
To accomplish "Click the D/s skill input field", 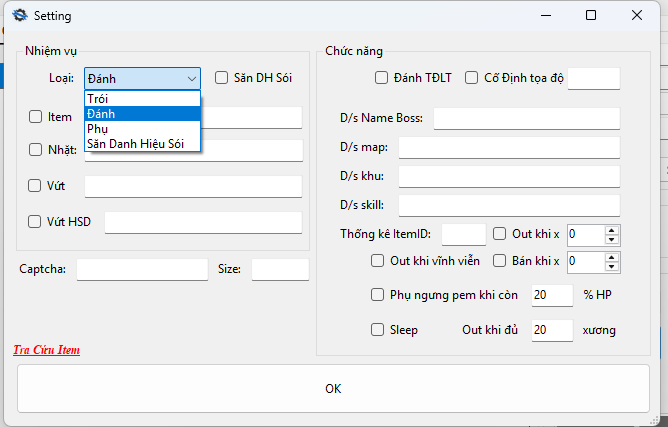I will pyautogui.click(x=509, y=206).
